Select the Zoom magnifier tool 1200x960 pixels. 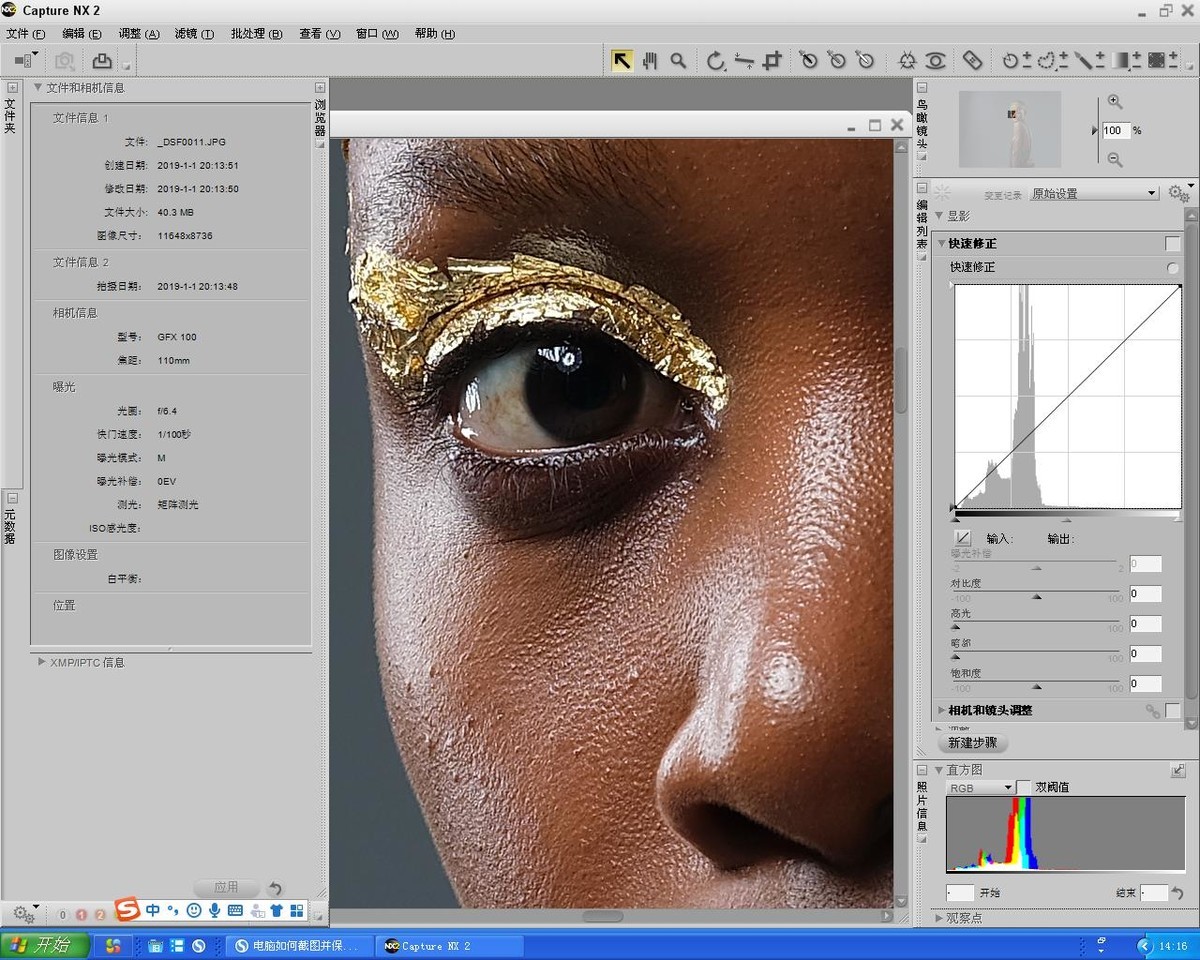678,61
